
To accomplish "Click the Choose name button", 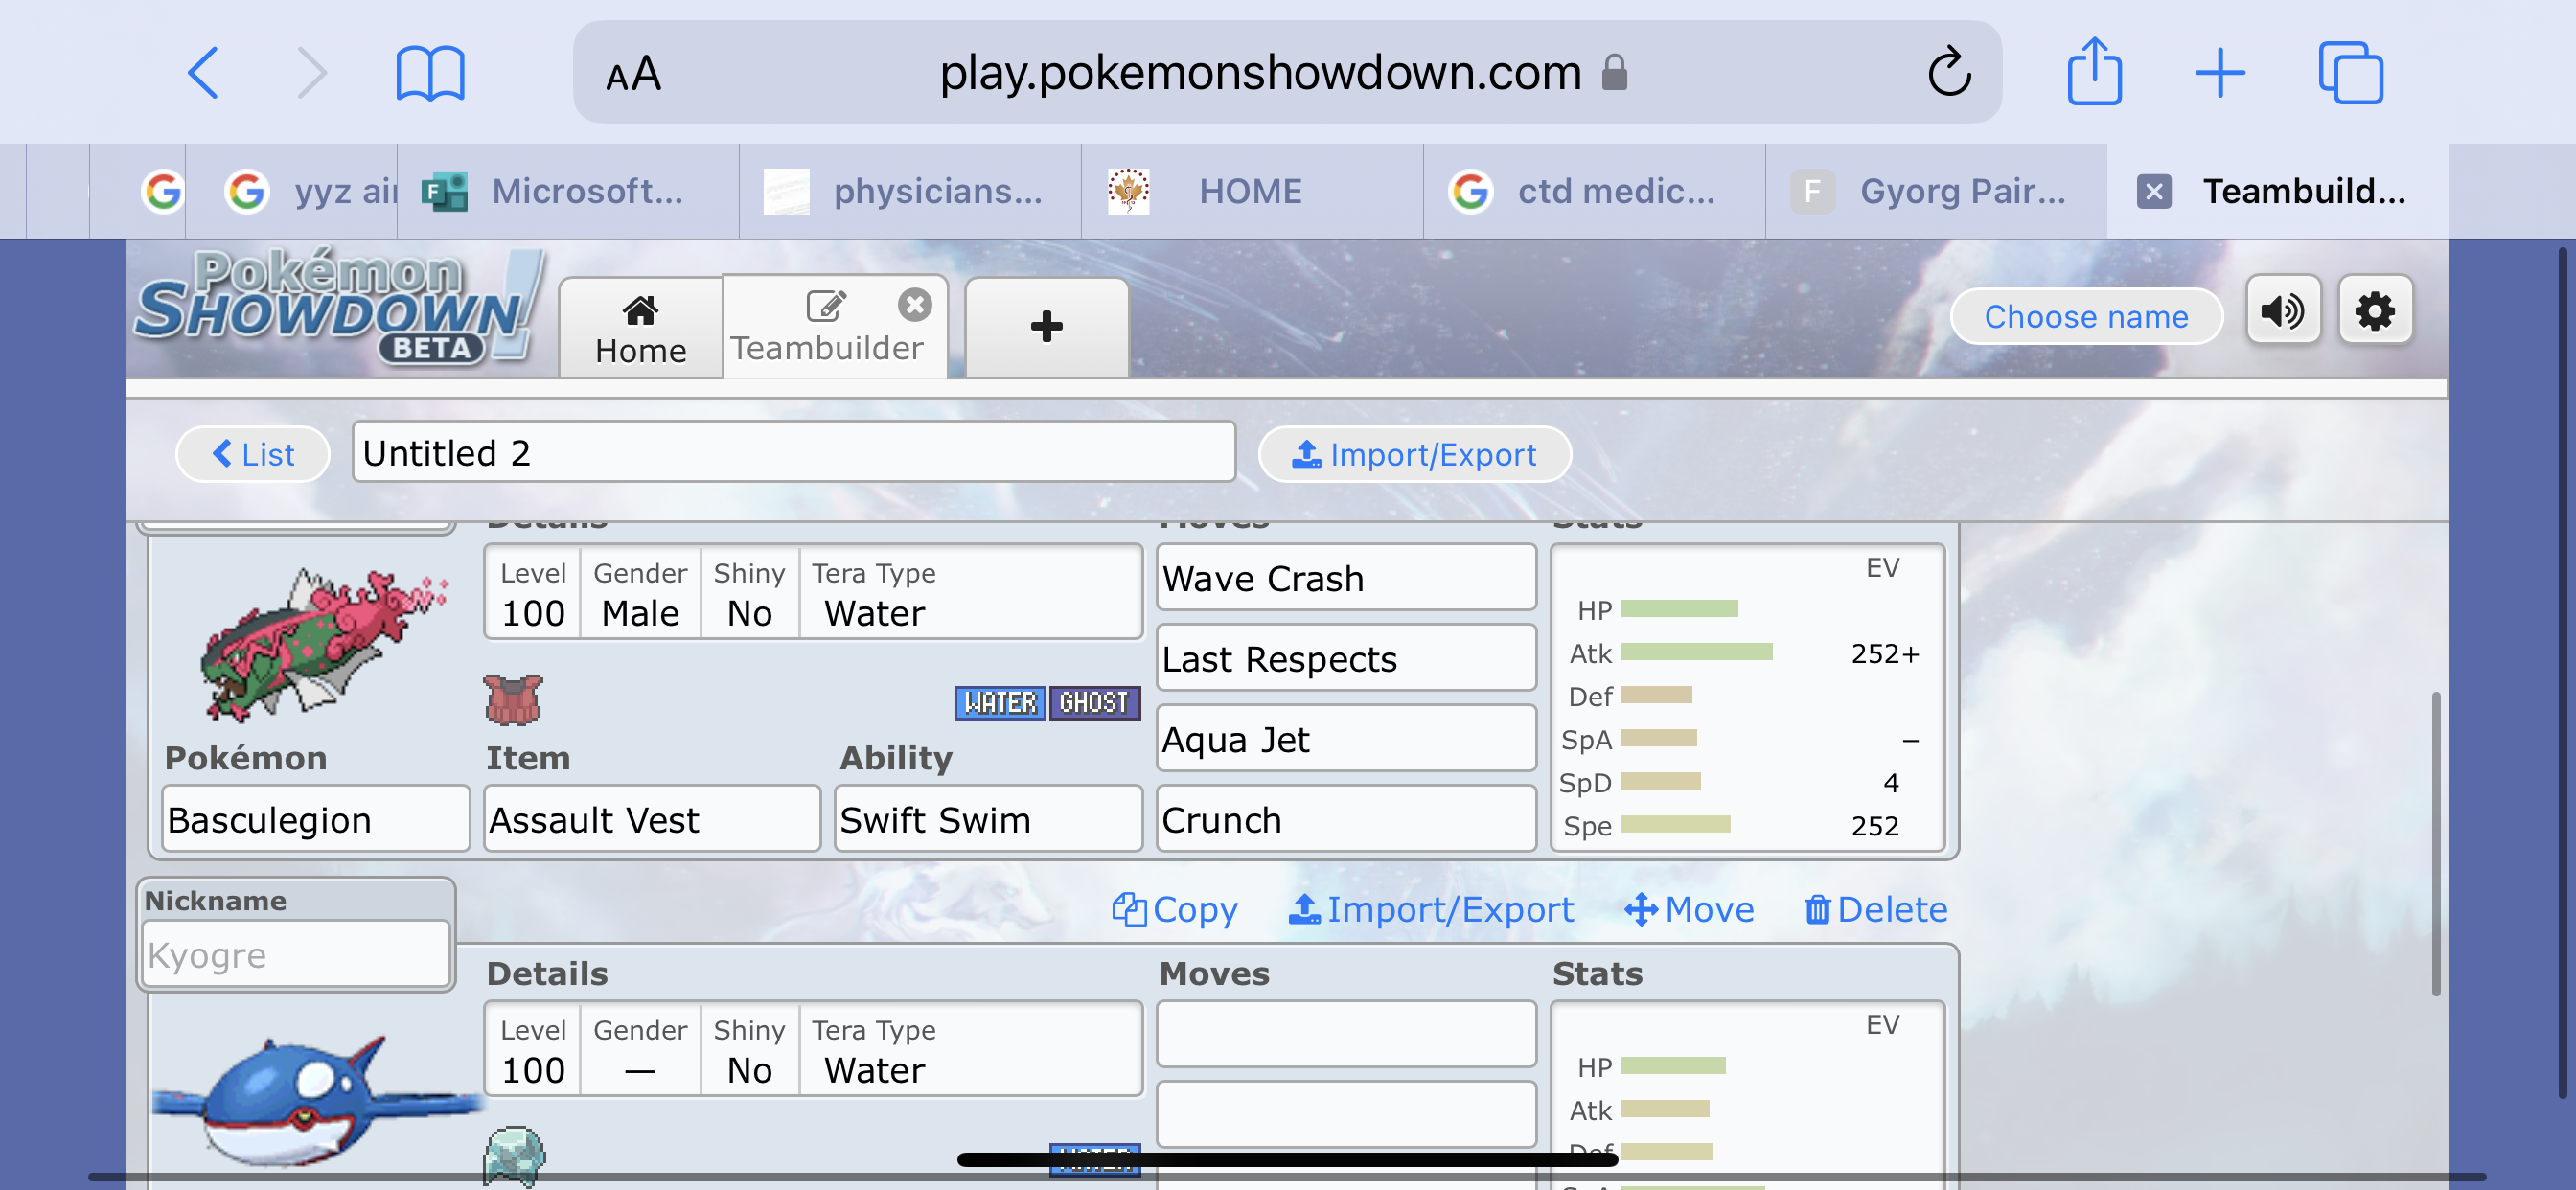I will pos(2086,317).
